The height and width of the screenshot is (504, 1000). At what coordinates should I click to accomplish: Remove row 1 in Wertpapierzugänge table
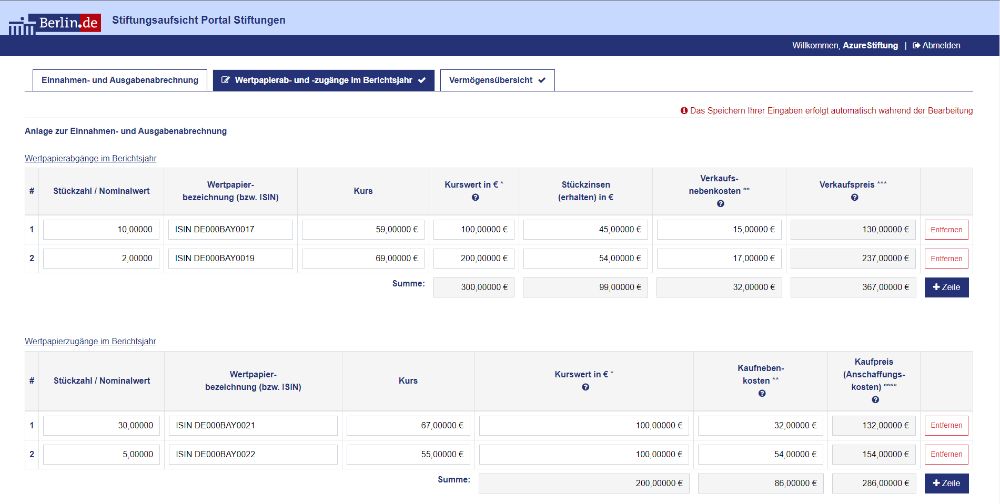tap(946, 425)
